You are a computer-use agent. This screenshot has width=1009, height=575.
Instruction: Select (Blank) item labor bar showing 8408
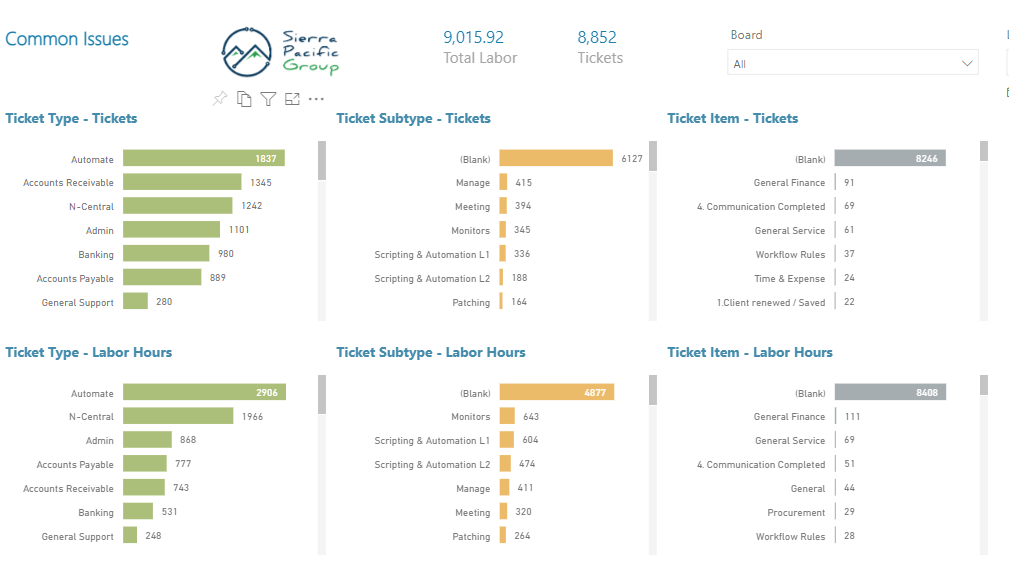click(891, 392)
